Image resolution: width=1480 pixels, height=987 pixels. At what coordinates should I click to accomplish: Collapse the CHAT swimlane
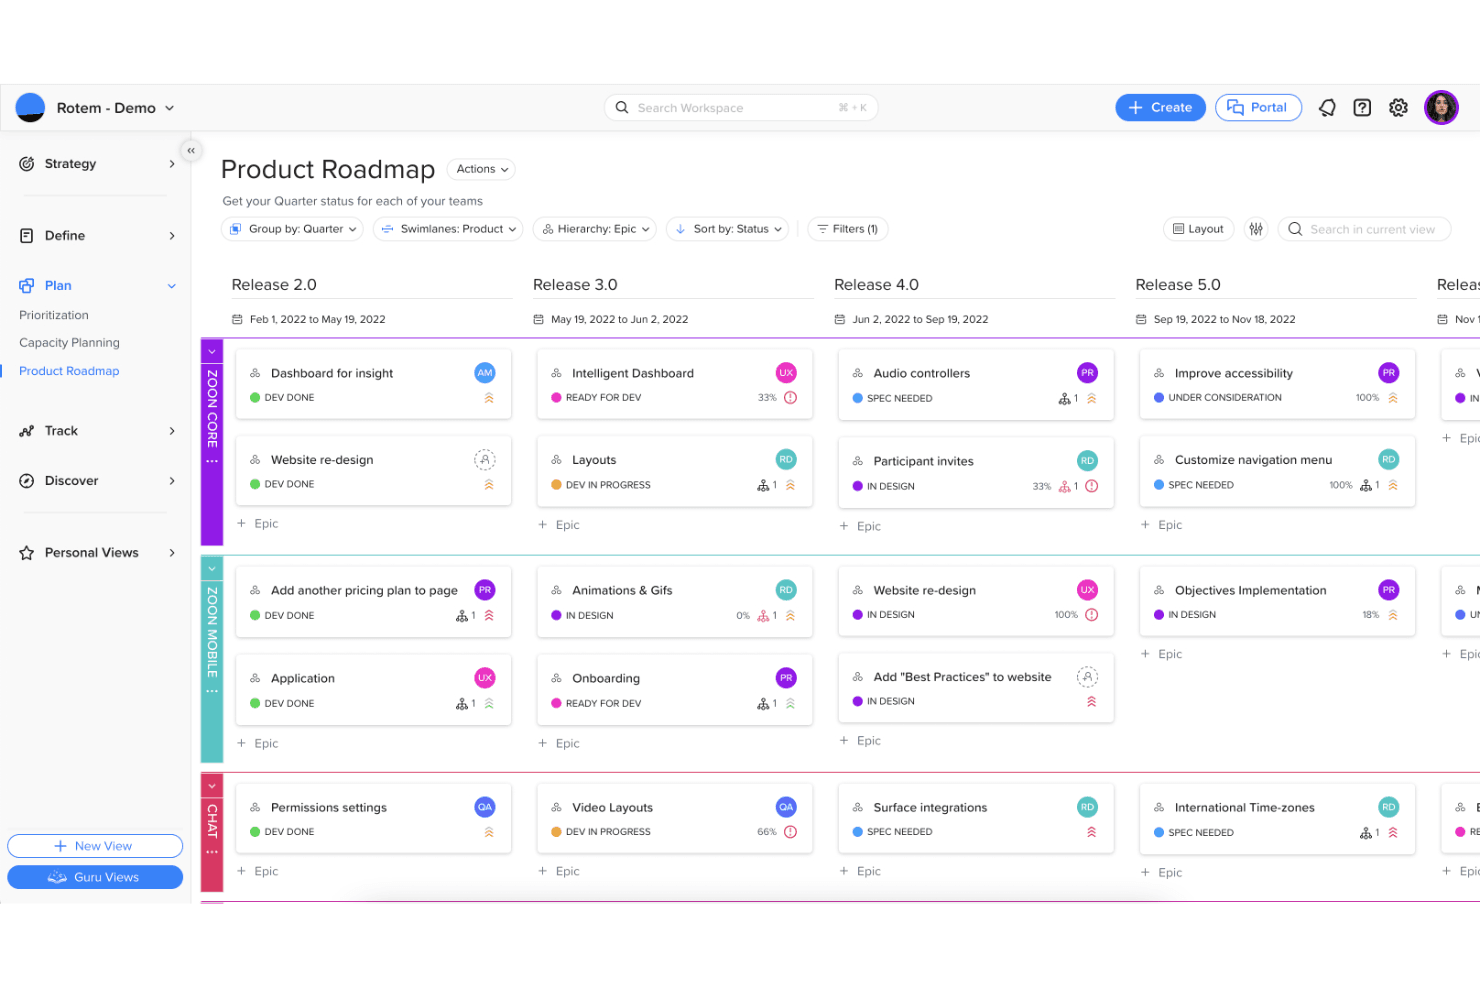212,786
